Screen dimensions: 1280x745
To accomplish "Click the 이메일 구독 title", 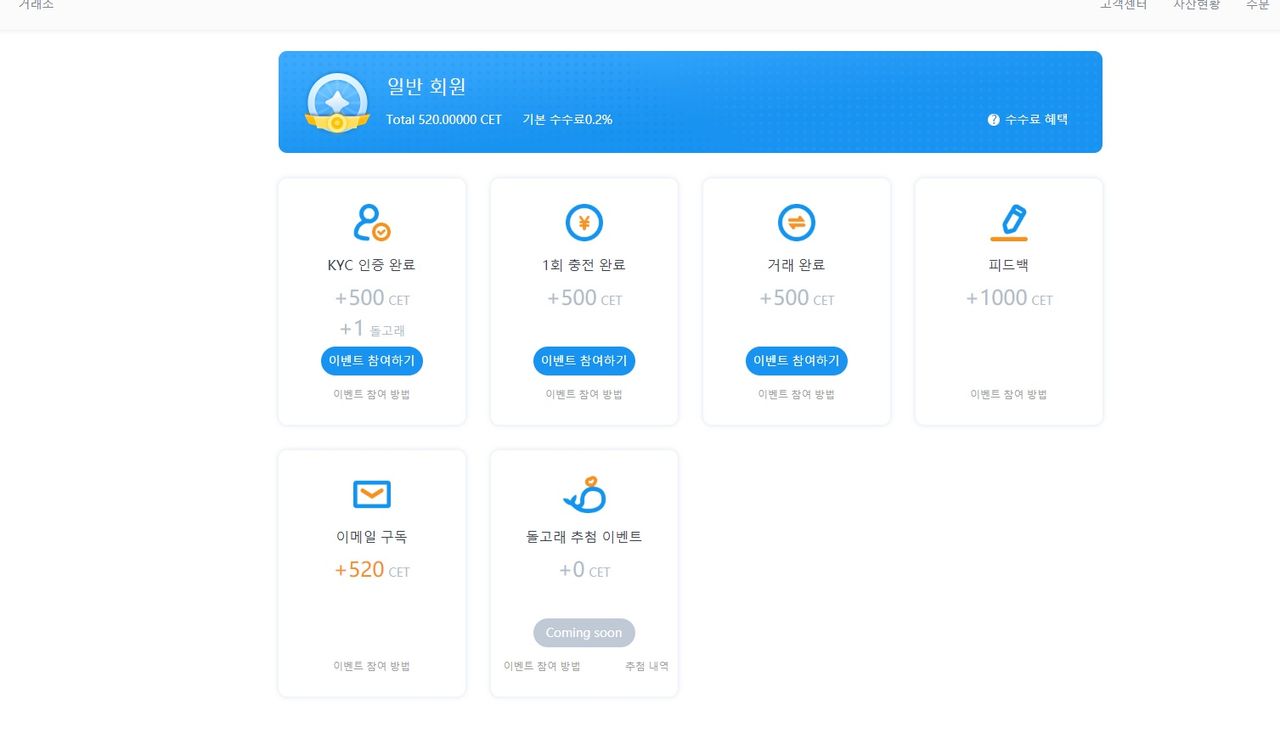I will pos(372,538).
